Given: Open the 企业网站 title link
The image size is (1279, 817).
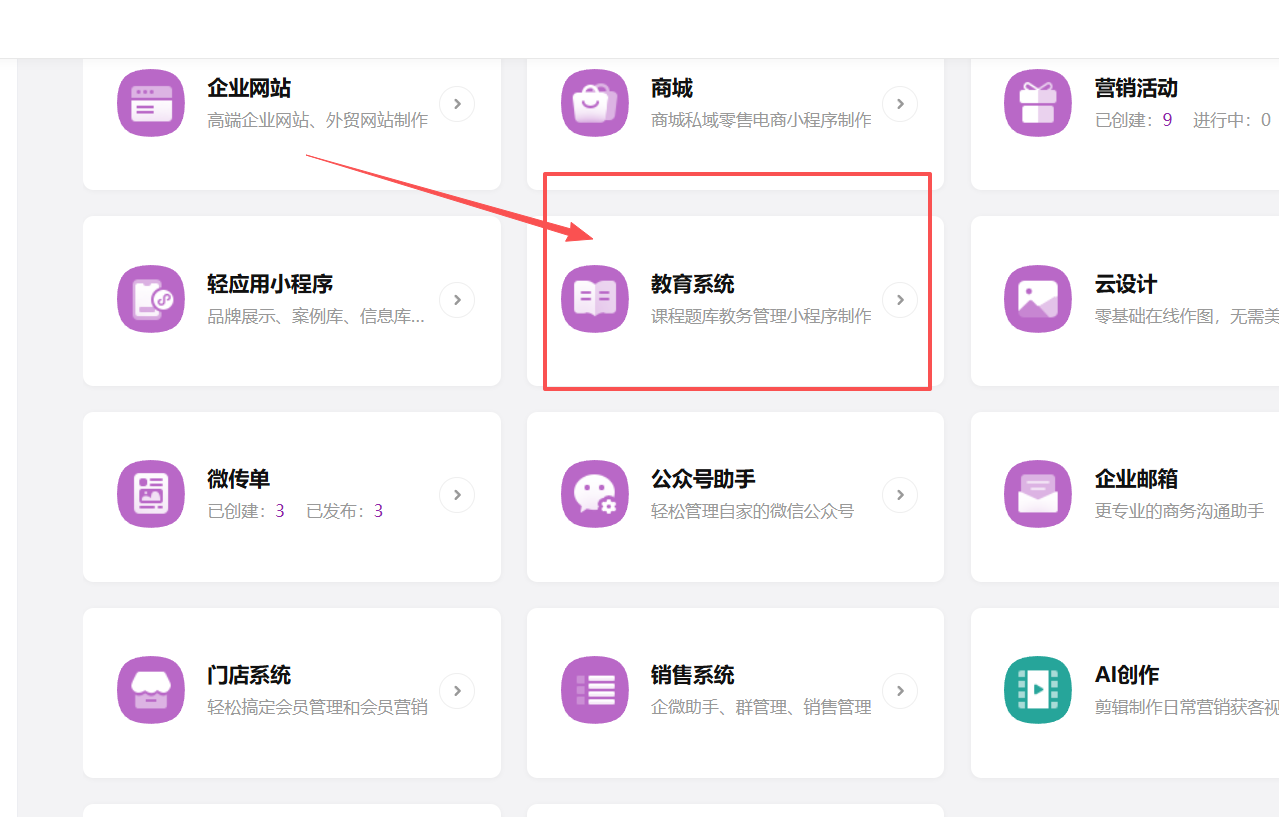Looking at the screenshot, I should click(249, 88).
